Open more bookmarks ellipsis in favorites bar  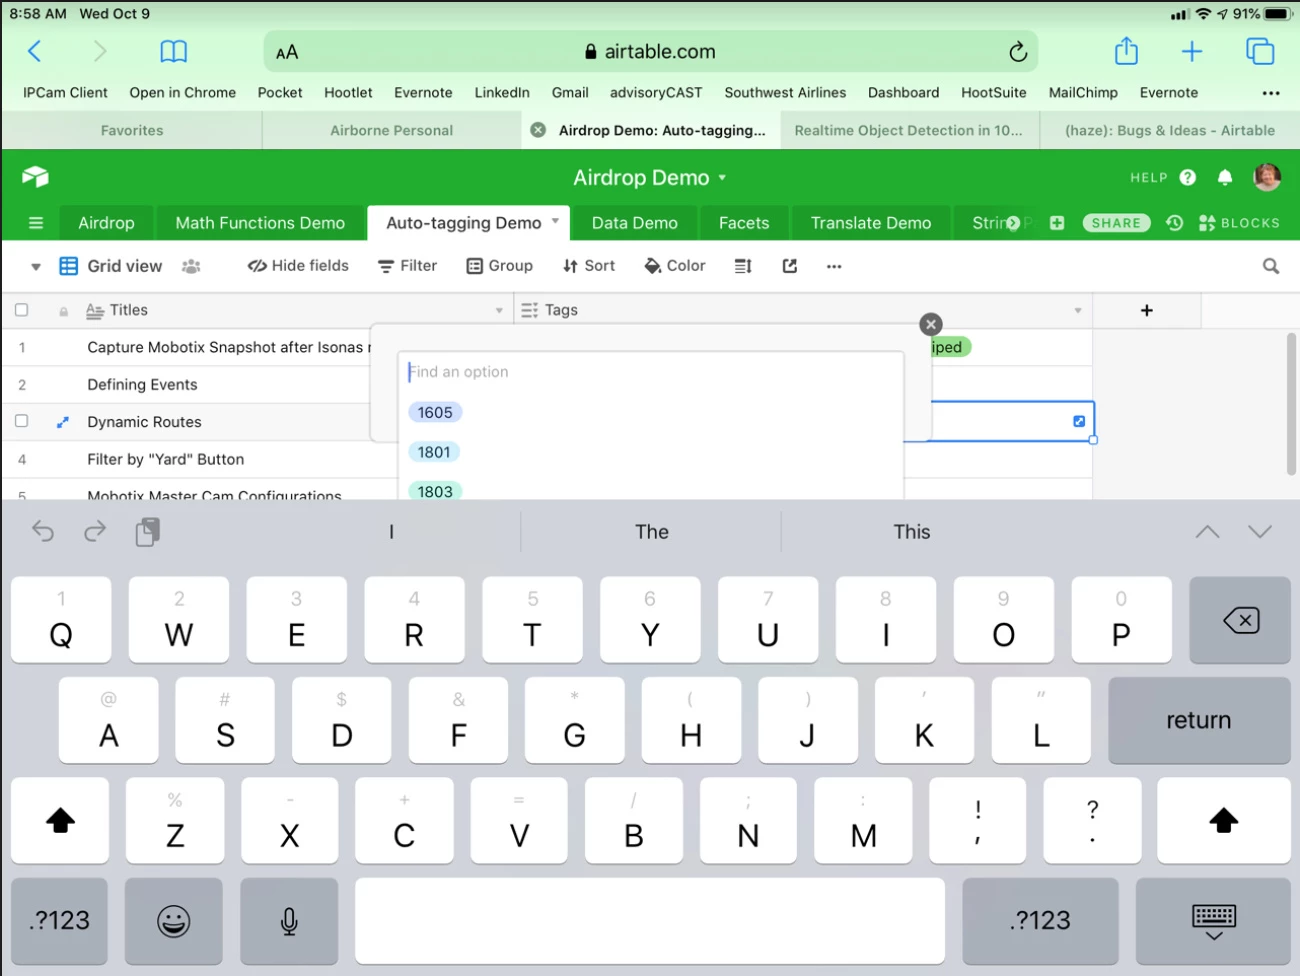point(1271,93)
